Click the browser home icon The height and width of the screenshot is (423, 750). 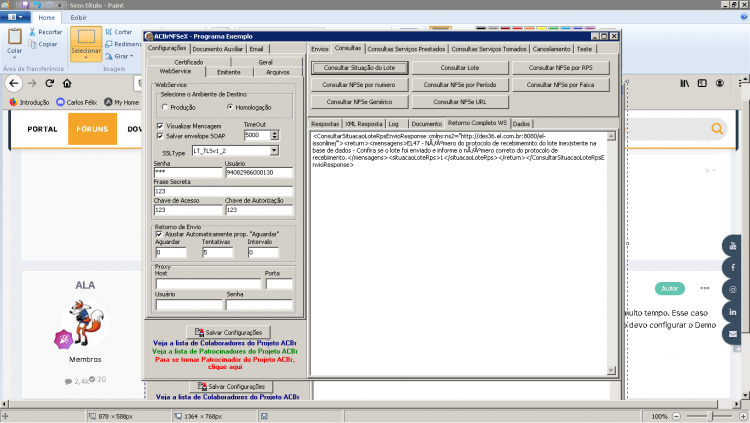(x=67, y=83)
